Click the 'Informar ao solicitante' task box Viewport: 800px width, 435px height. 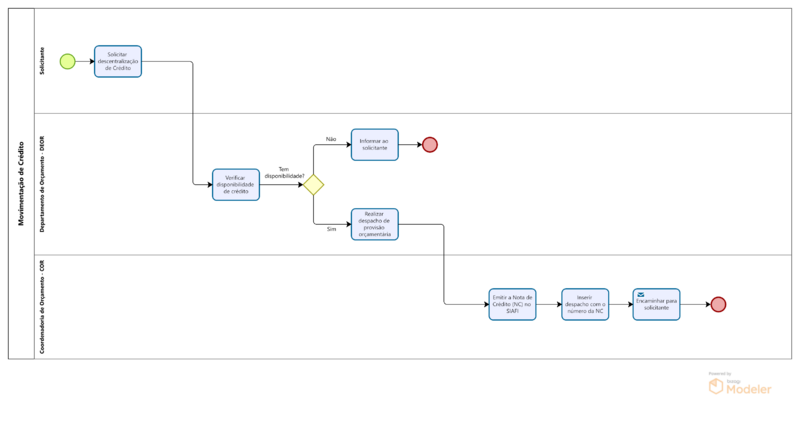coord(374,144)
